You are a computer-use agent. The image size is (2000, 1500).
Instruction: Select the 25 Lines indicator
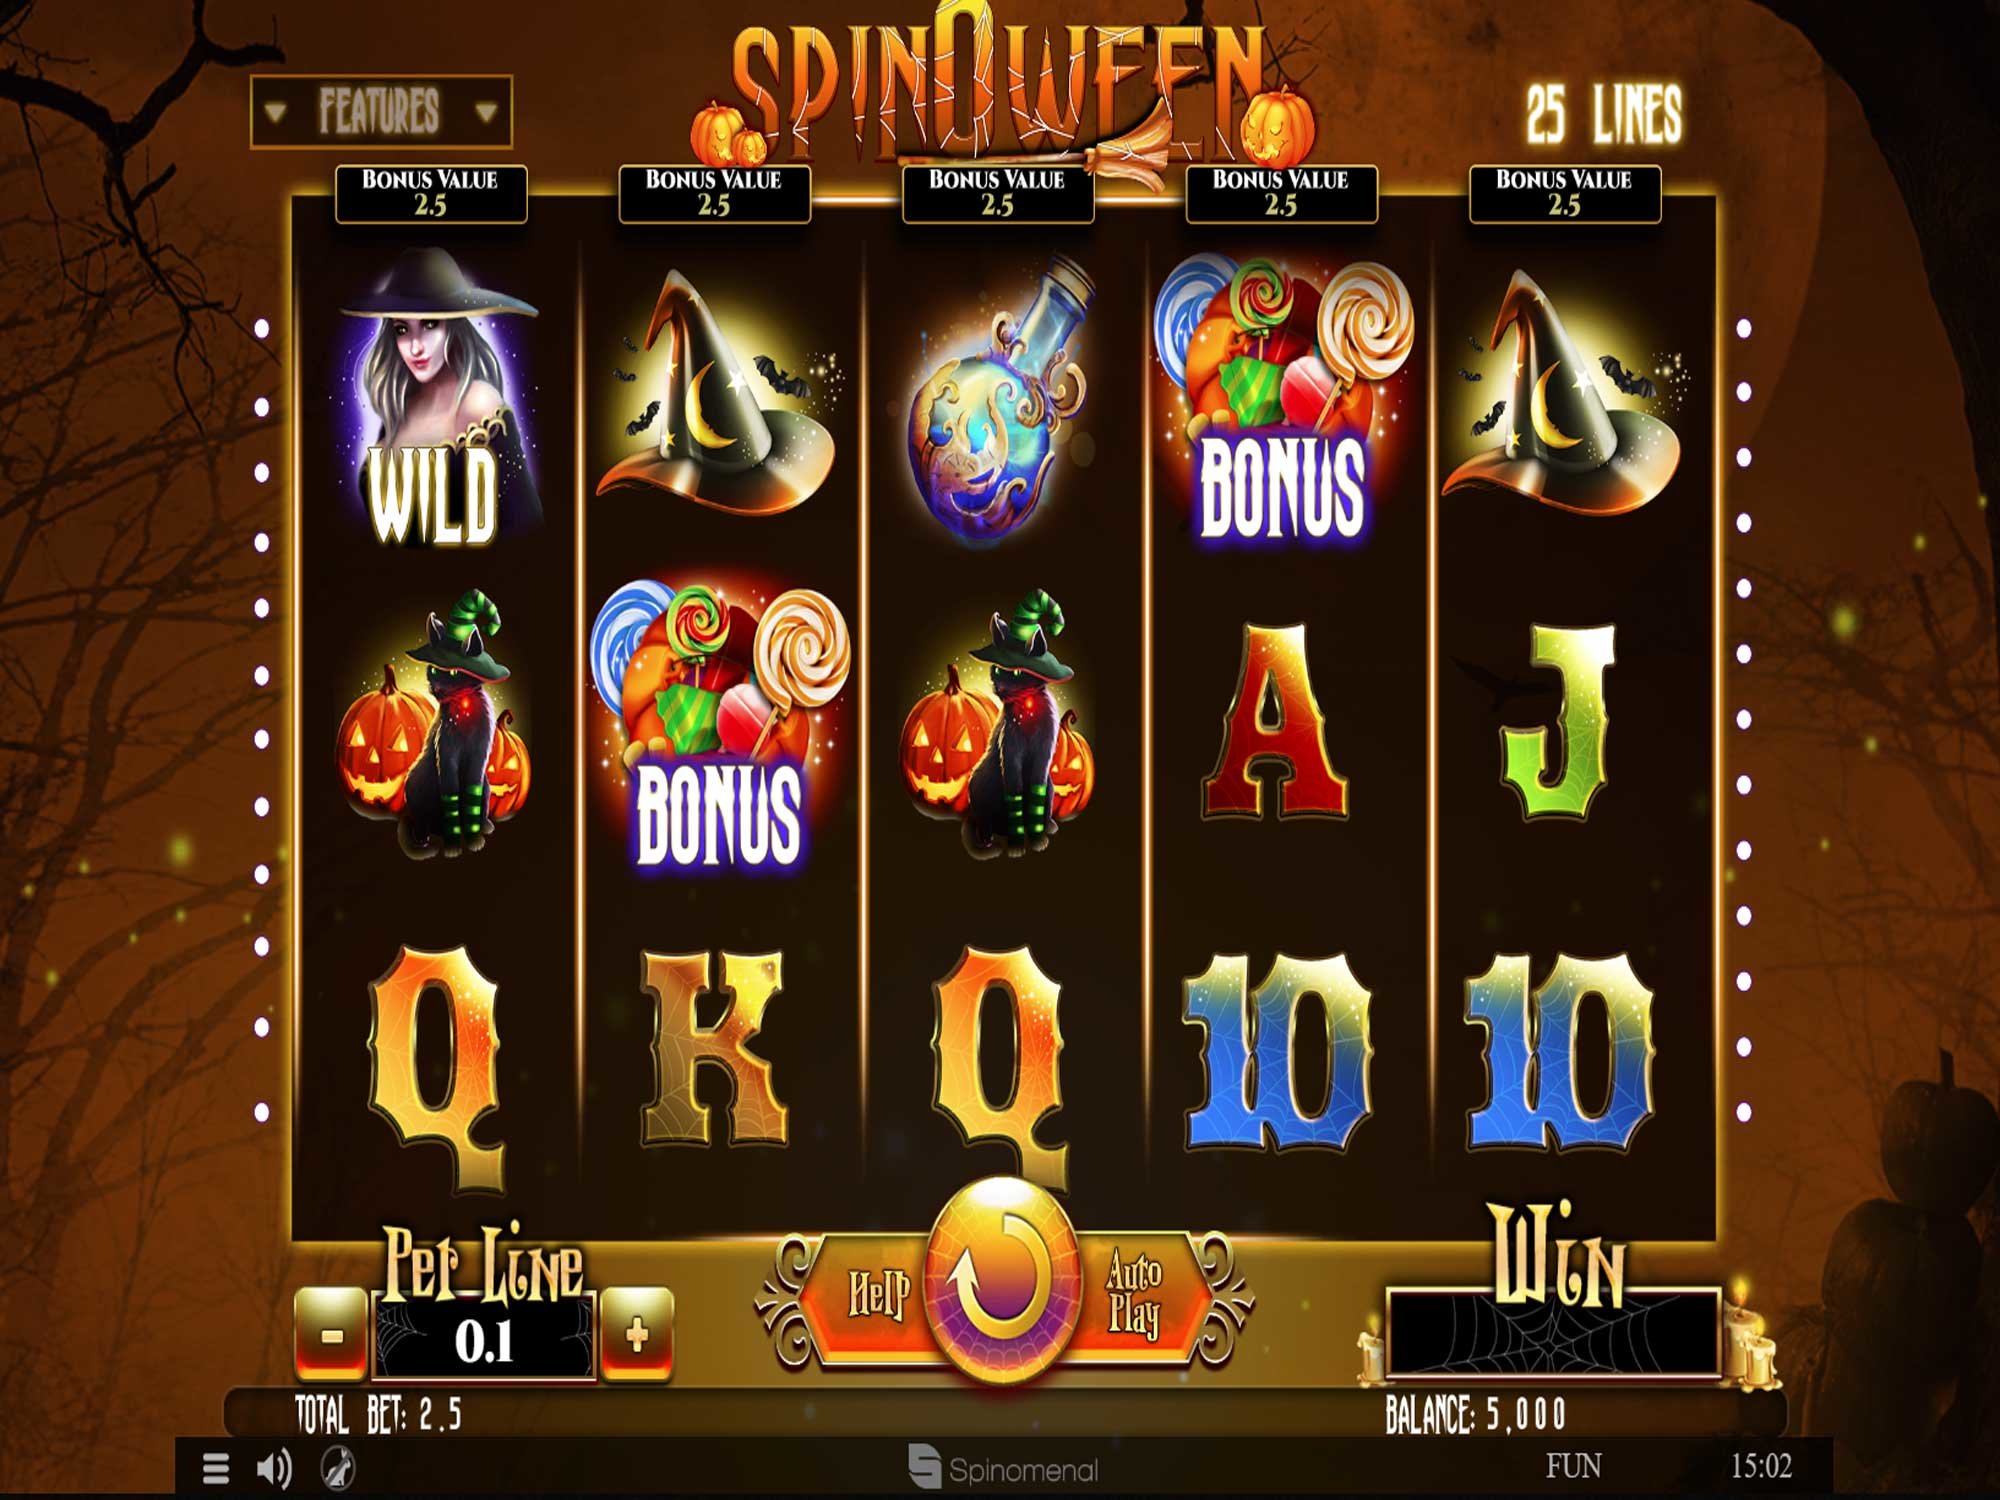(1604, 114)
